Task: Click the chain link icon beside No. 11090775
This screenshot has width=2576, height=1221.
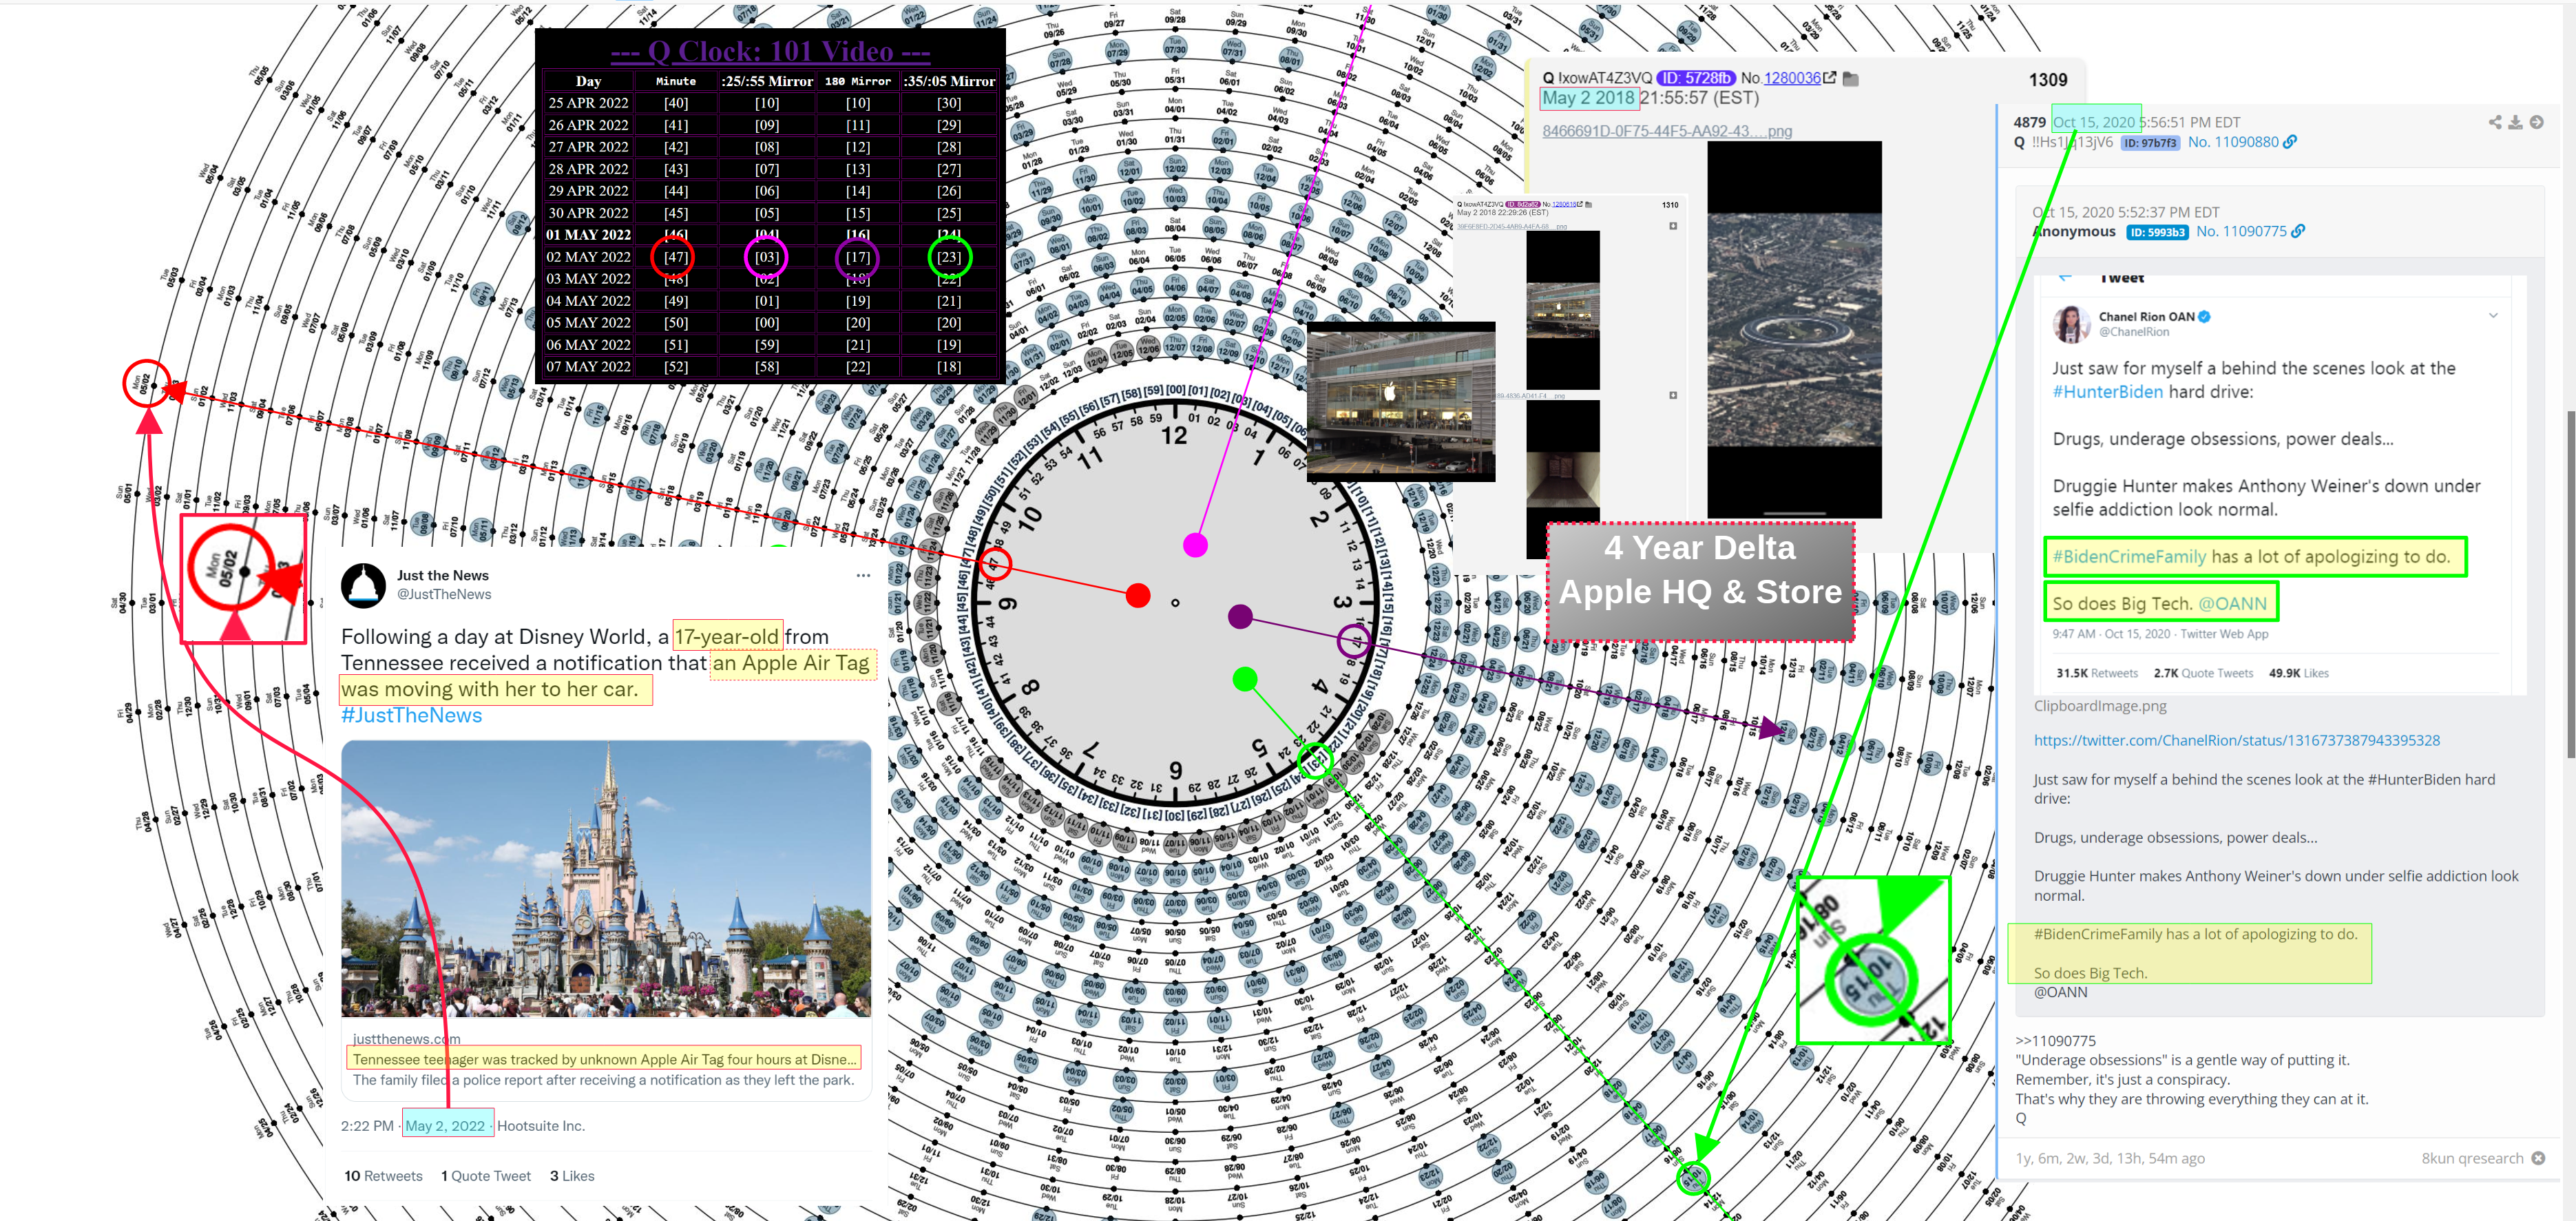Action: [2298, 231]
